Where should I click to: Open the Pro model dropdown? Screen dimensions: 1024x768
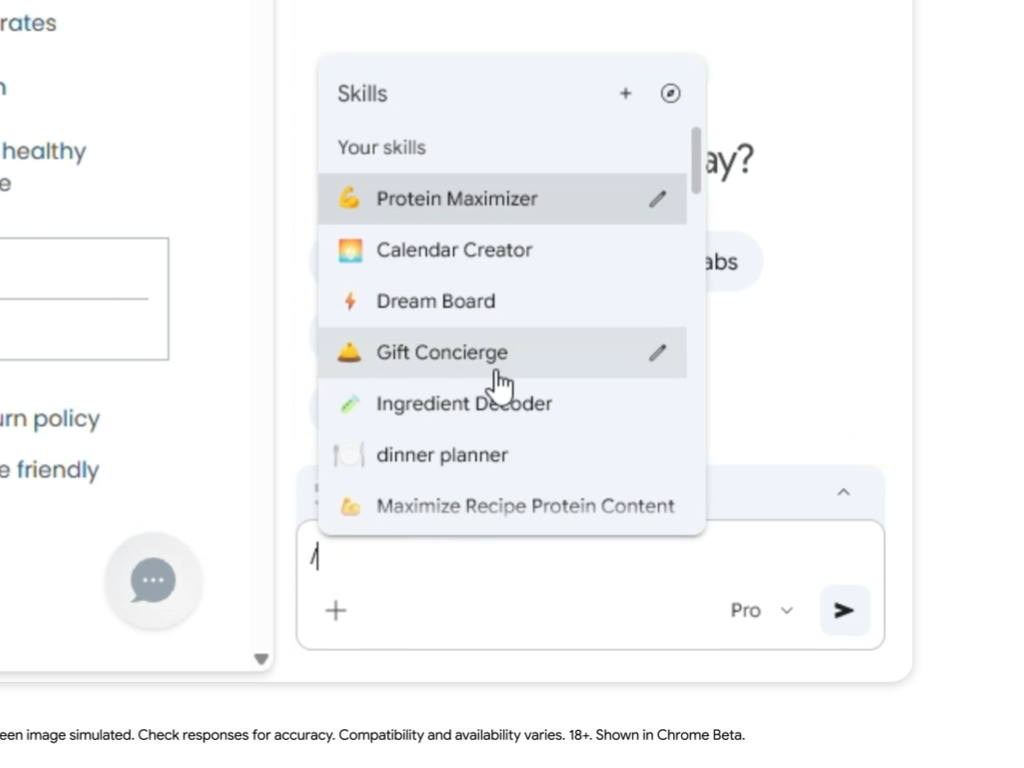[x=761, y=610]
